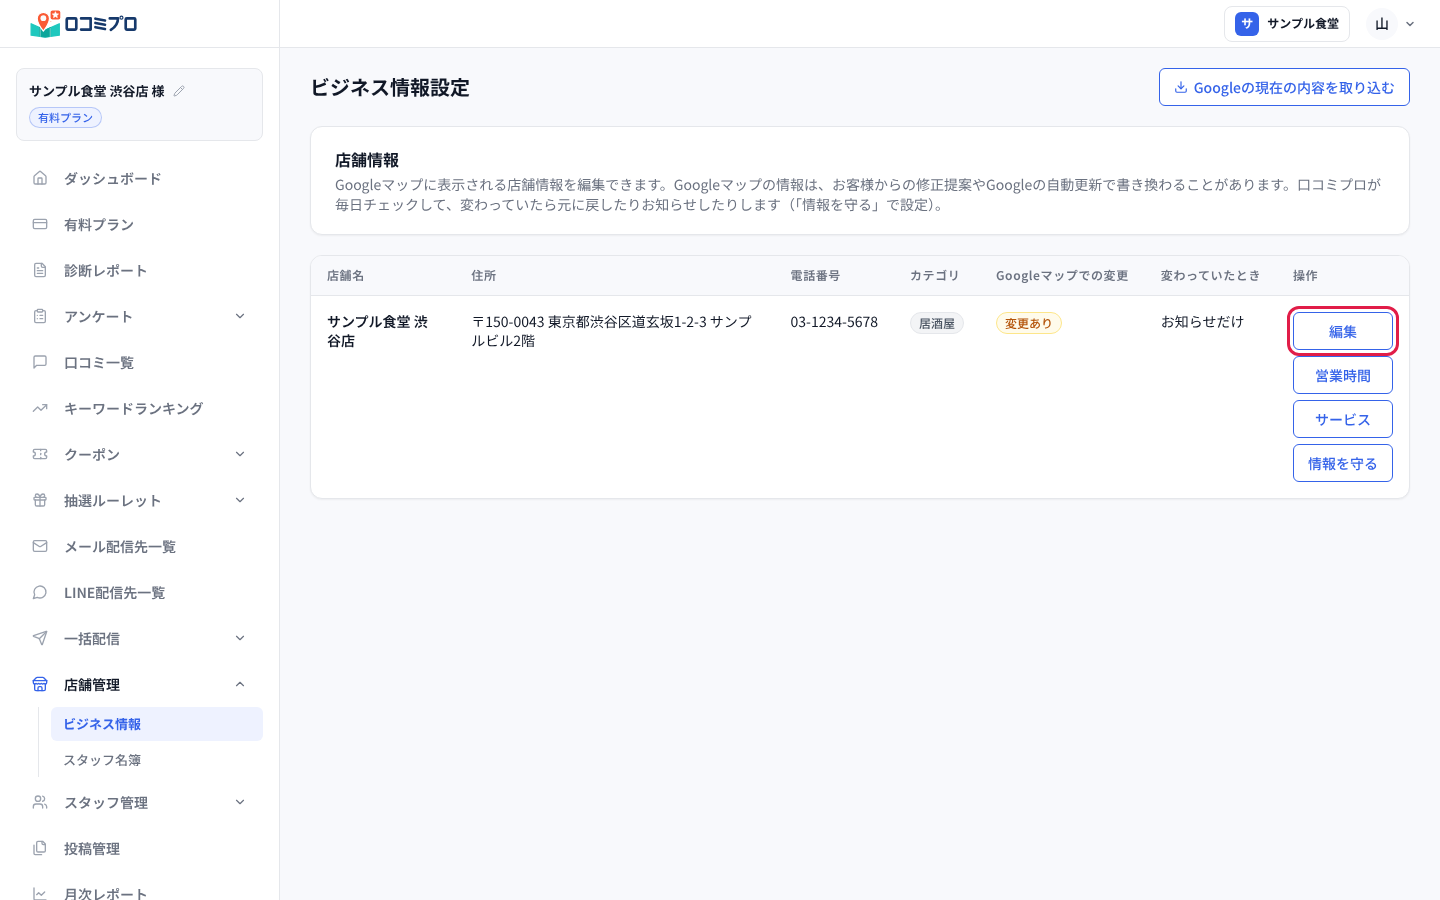Open the user account dropdown arrow
Screen dimensions: 1440x900
click(x=1410, y=24)
